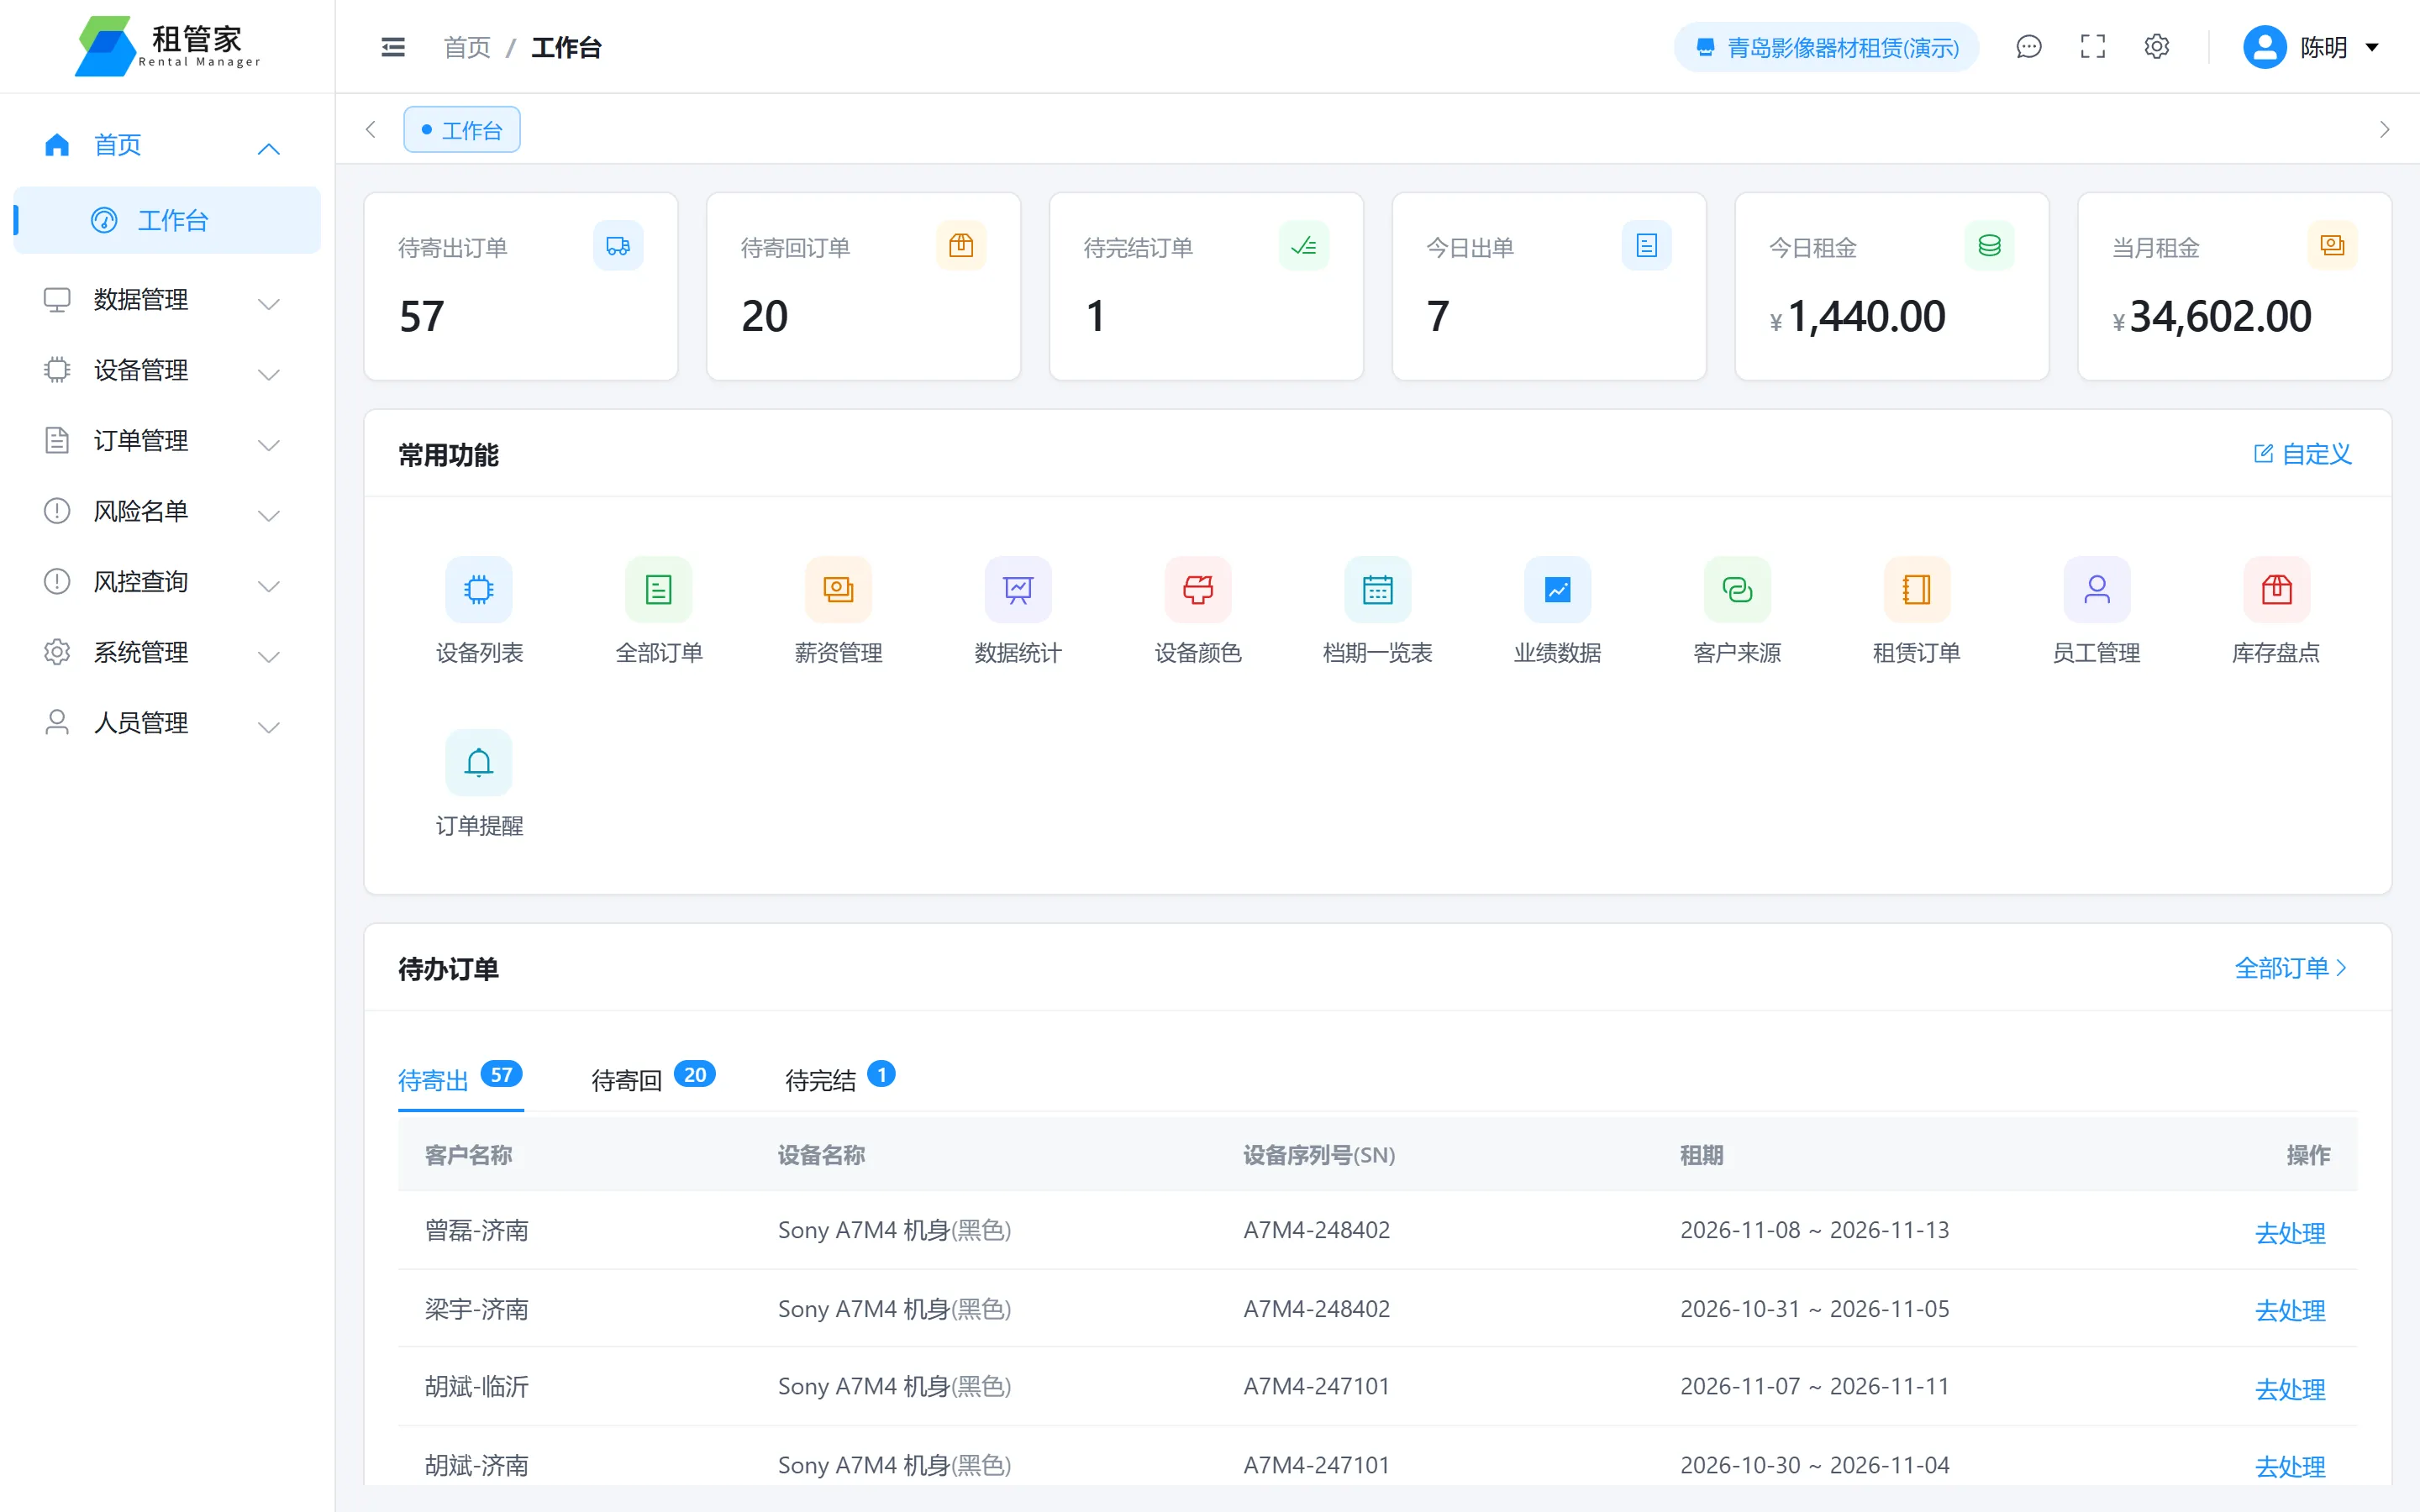Image resolution: width=2420 pixels, height=1512 pixels.
Task: Open 档期一览表 calendar icon
Action: (x=1378, y=589)
